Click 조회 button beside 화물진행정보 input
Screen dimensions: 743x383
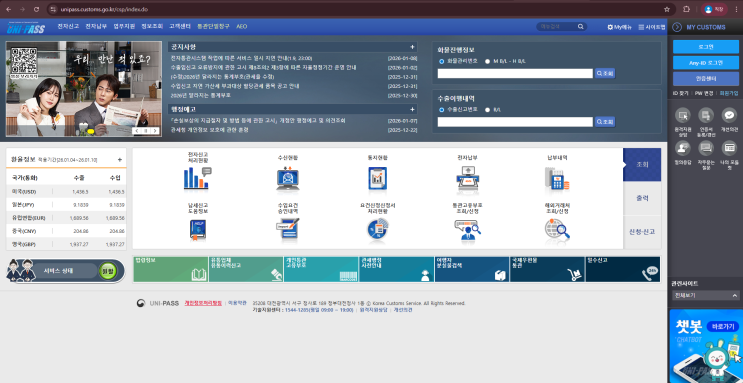[x=605, y=73]
